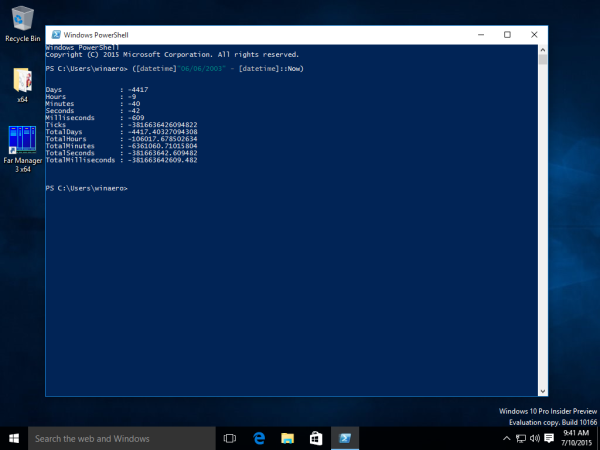Image resolution: width=600 pixels, height=450 pixels.
Task: Open the Action Center notifications icon
Action: [549, 439]
